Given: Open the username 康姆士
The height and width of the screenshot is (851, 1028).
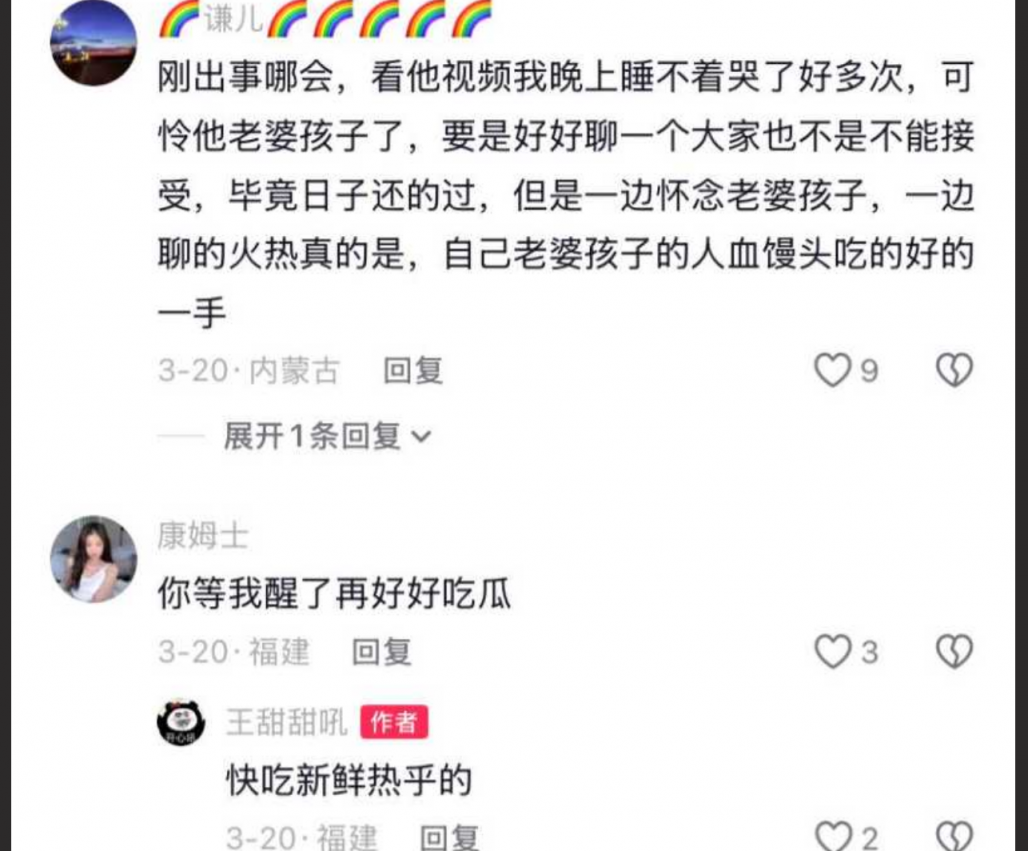Looking at the screenshot, I should pos(203,536).
